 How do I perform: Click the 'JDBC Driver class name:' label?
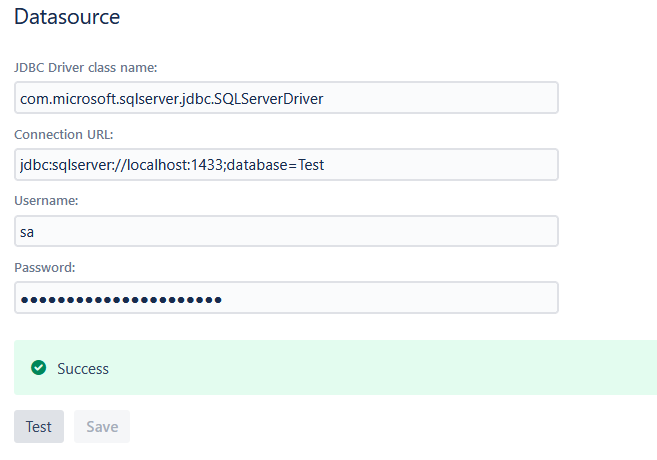(x=86, y=67)
